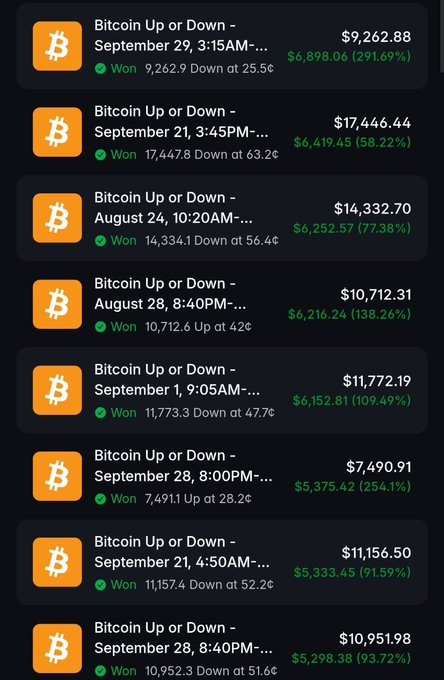
Task: Click the Bitcoin icon for September 29, 3:15AM market
Action: pos(57,46)
